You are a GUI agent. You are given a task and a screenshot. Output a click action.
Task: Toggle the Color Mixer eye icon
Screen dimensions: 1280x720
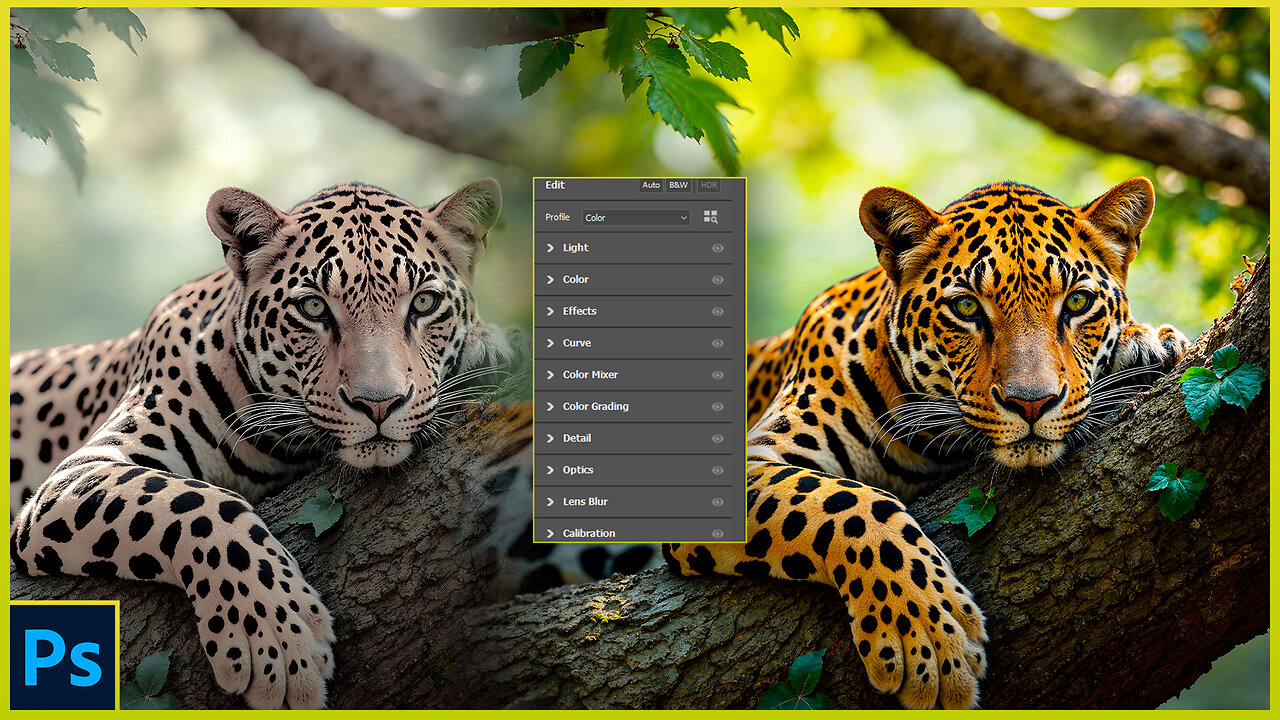coord(717,375)
